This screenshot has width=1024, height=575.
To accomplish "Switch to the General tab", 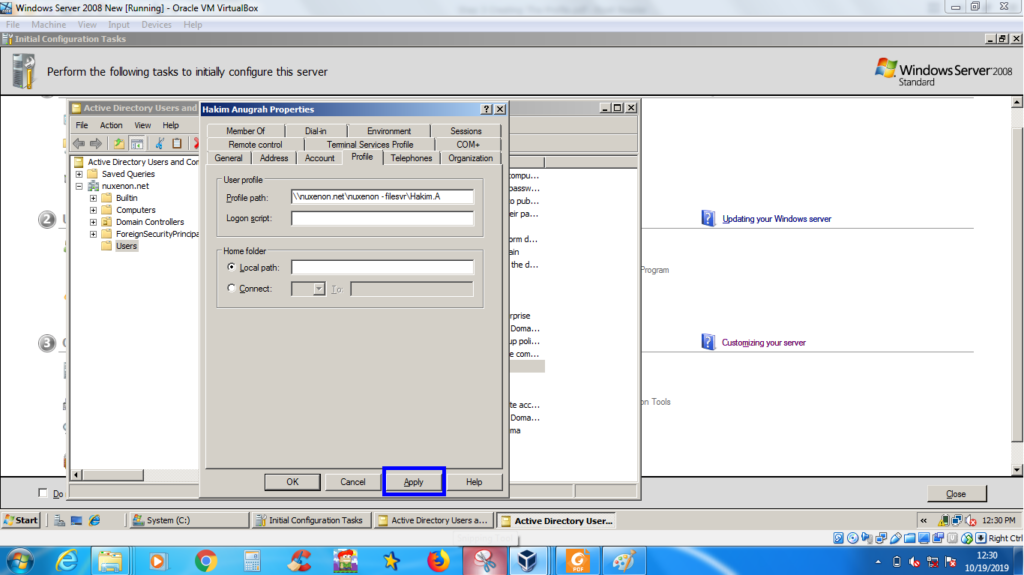I will 229,158.
